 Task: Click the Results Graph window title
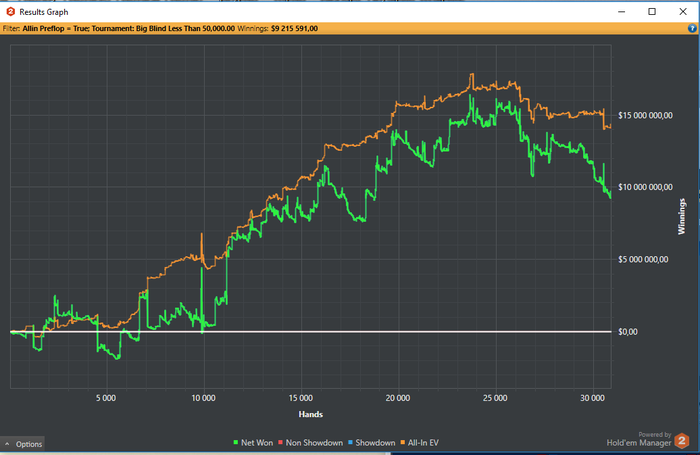(x=44, y=12)
